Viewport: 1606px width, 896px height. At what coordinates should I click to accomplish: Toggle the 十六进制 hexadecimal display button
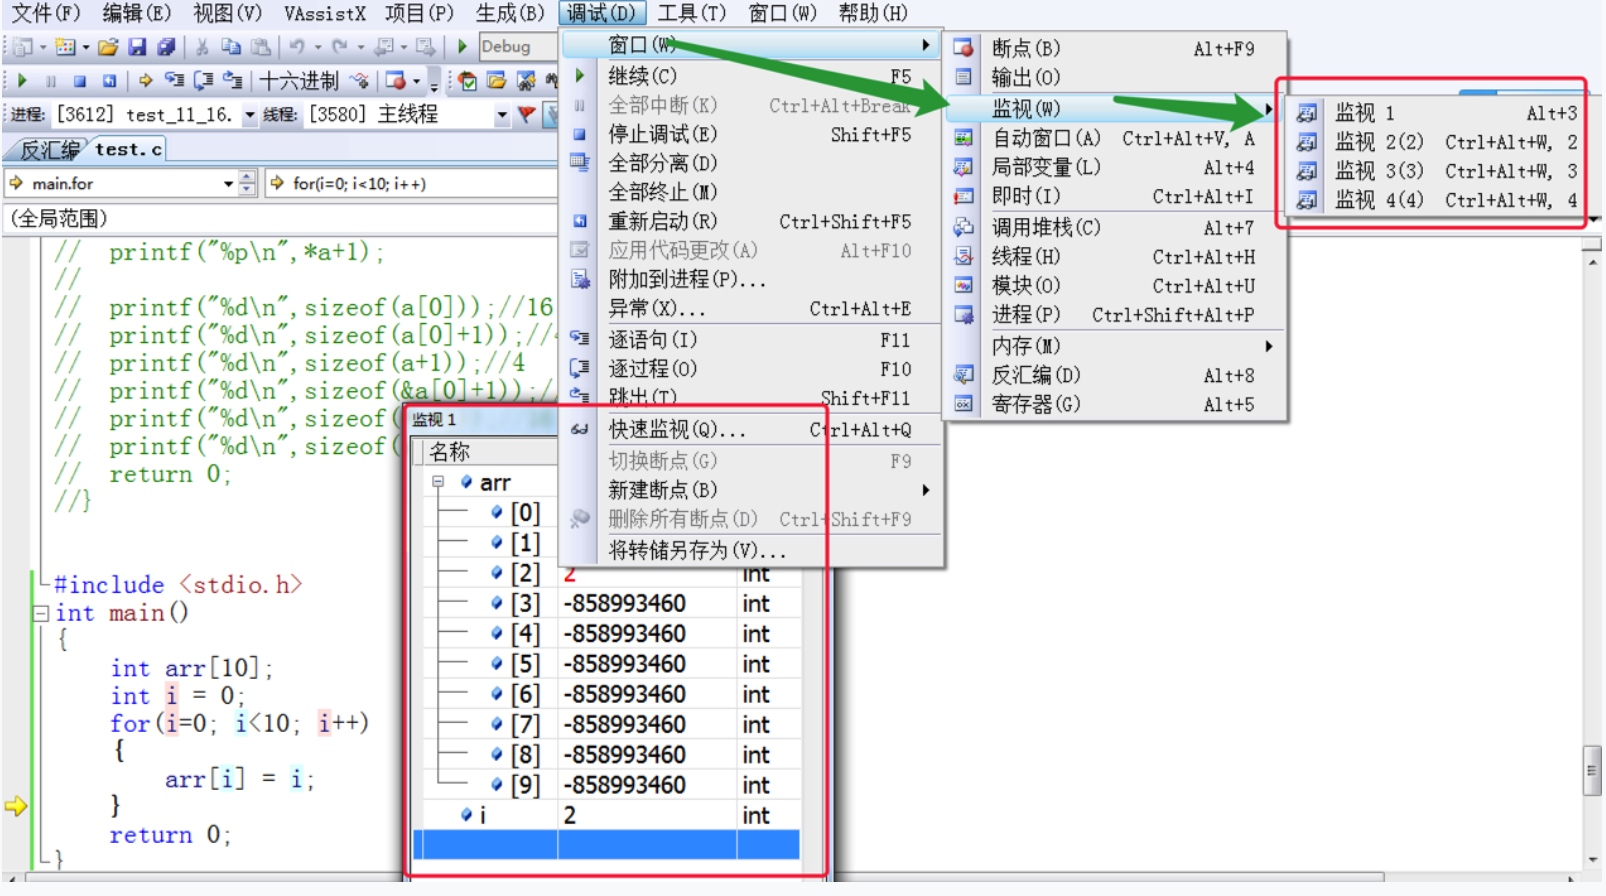click(299, 81)
